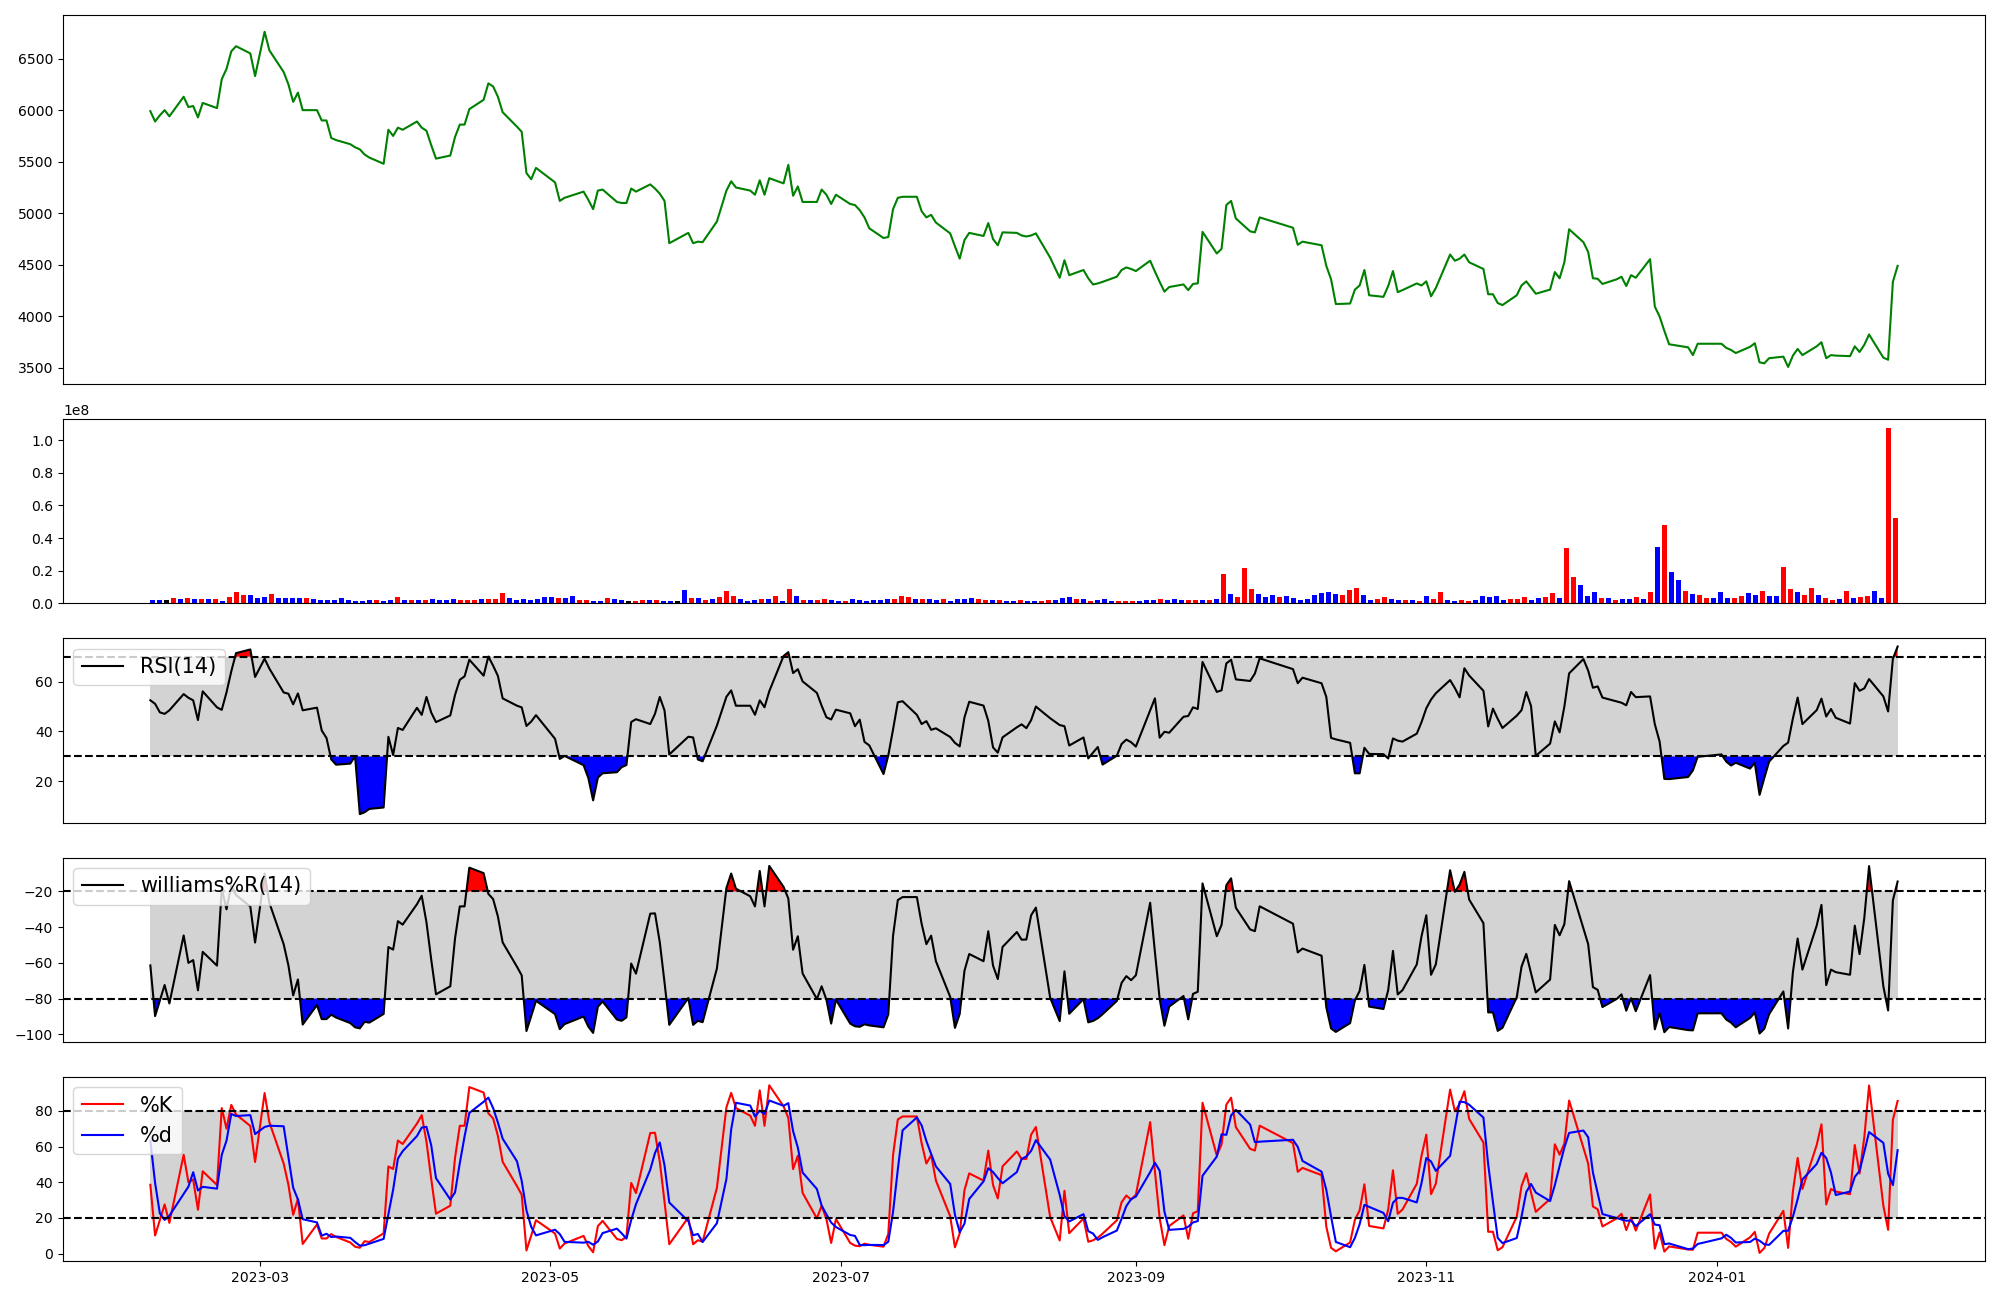The image size is (2000, 1300).
Task: Click the williams%R(14) legend entry
Action: [220, 885]
